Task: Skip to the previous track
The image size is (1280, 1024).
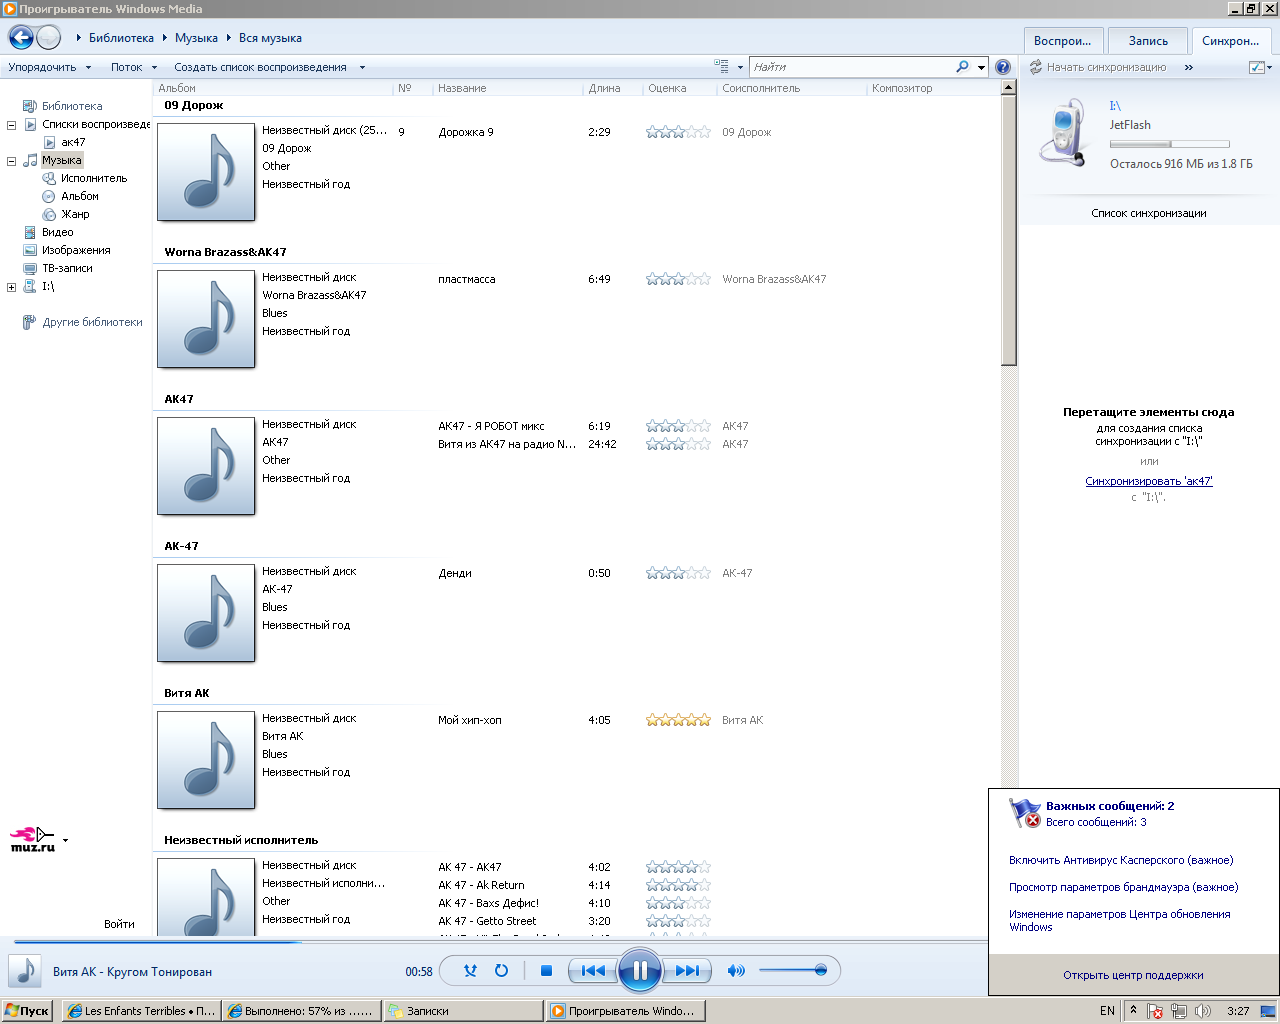Action: coord(593,970)
